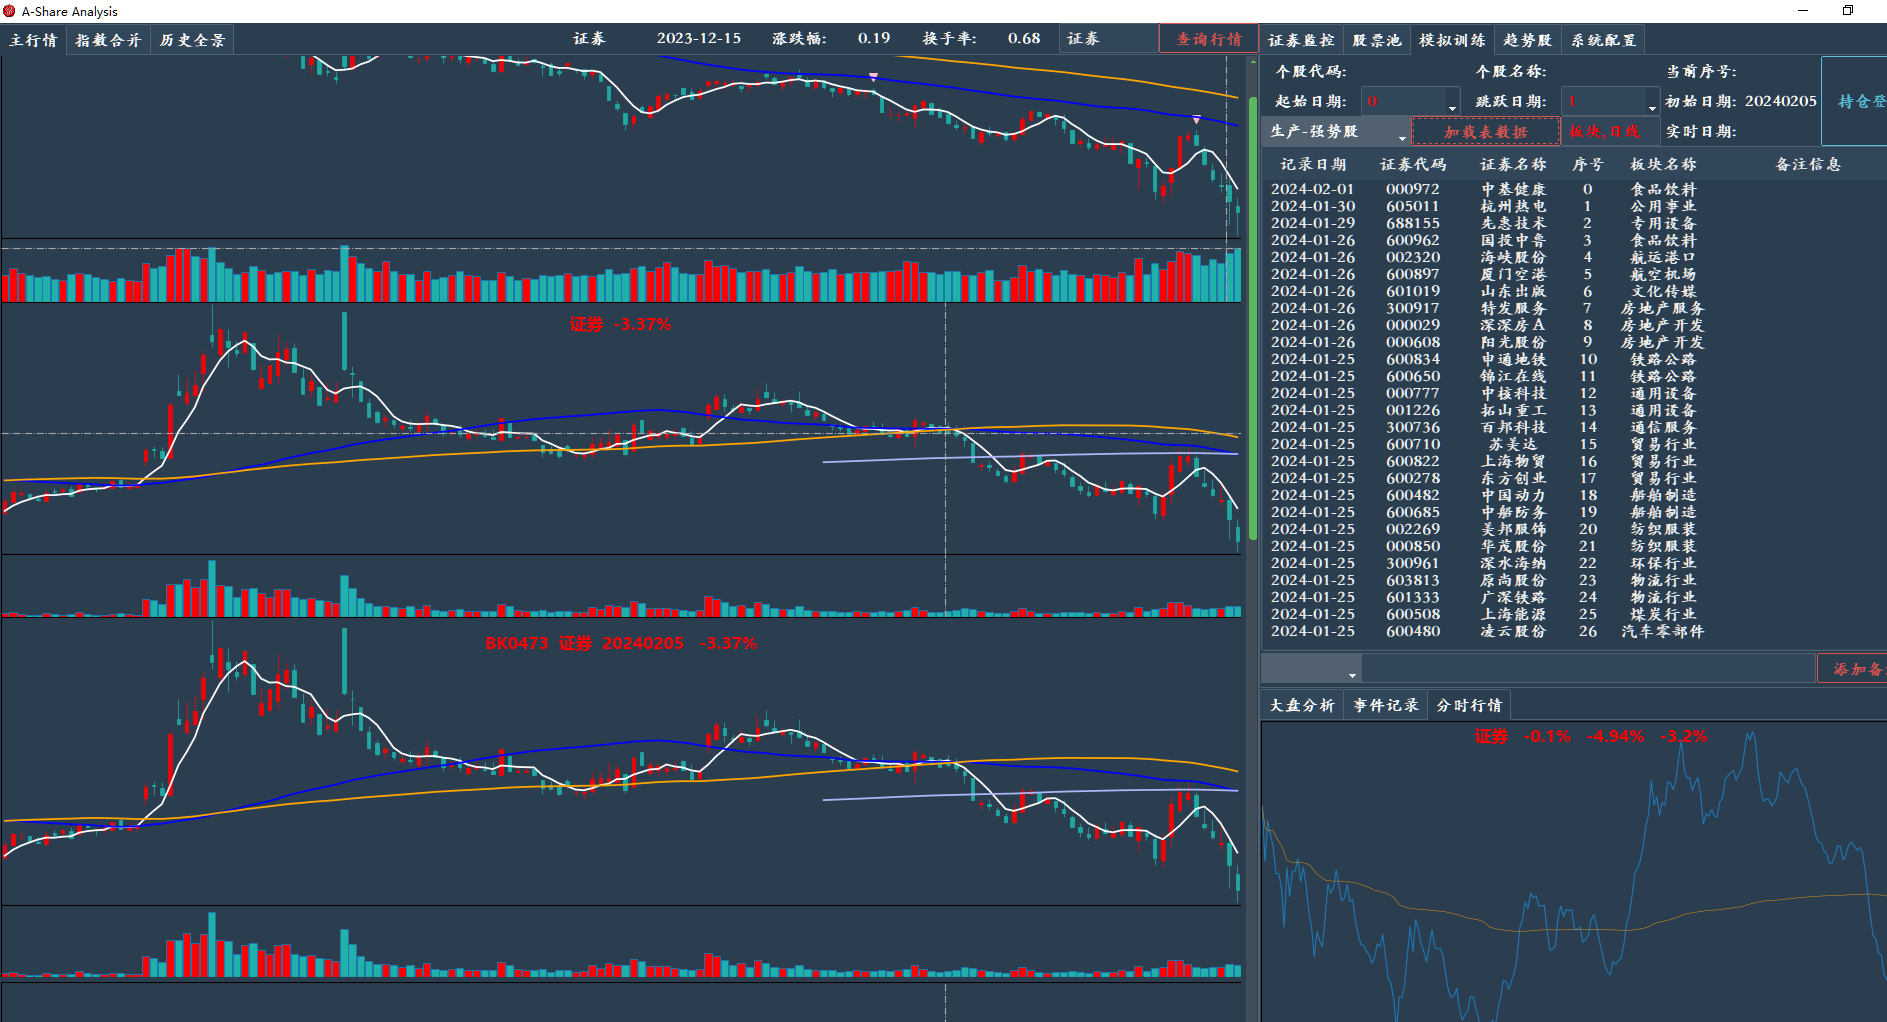The image size is (1887, 1022).
Task: Click the 证券代码 column header
Action: point(1413,164)
